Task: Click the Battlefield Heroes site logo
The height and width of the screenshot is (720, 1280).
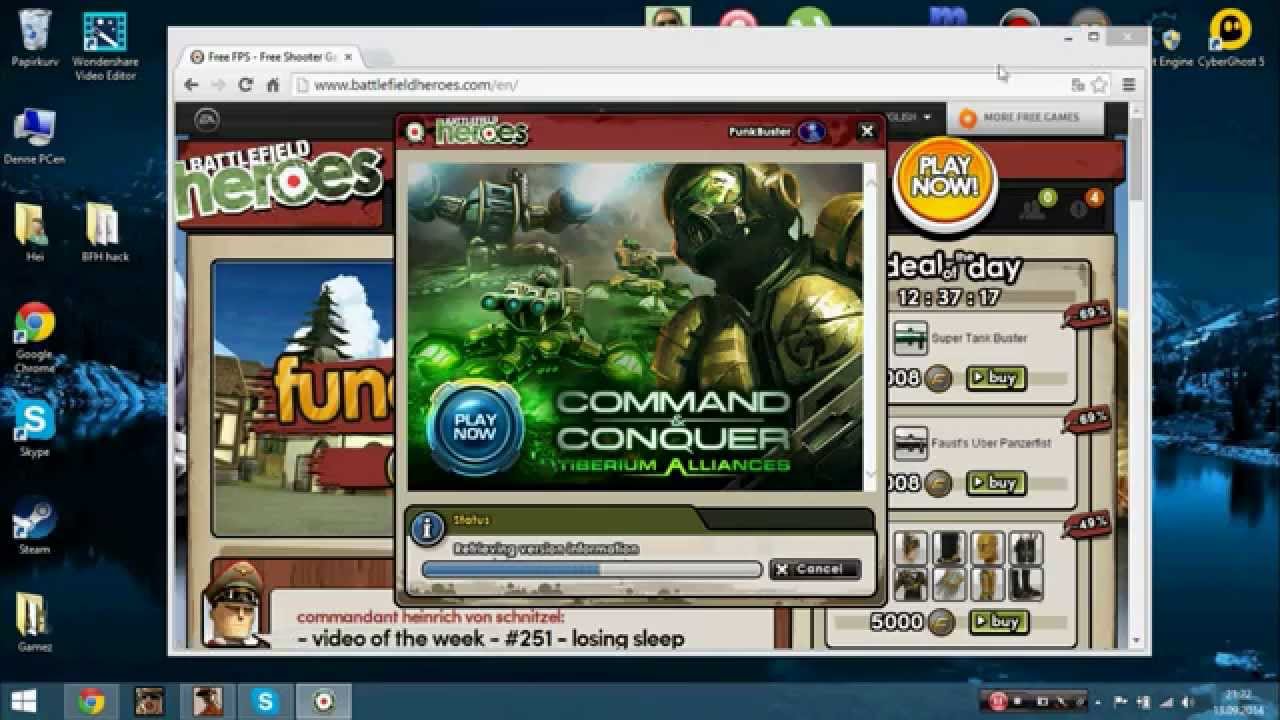Action: [x=278, y=180]
